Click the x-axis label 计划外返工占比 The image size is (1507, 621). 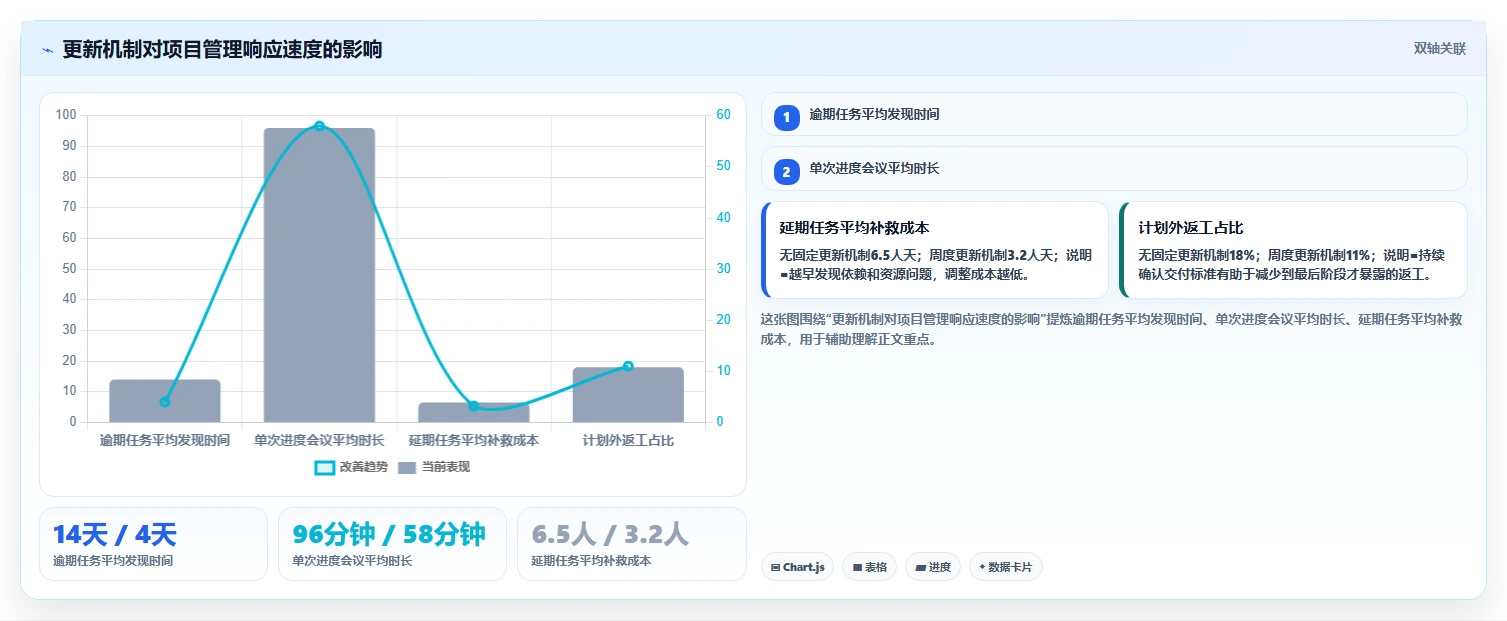tap(628, 440)
